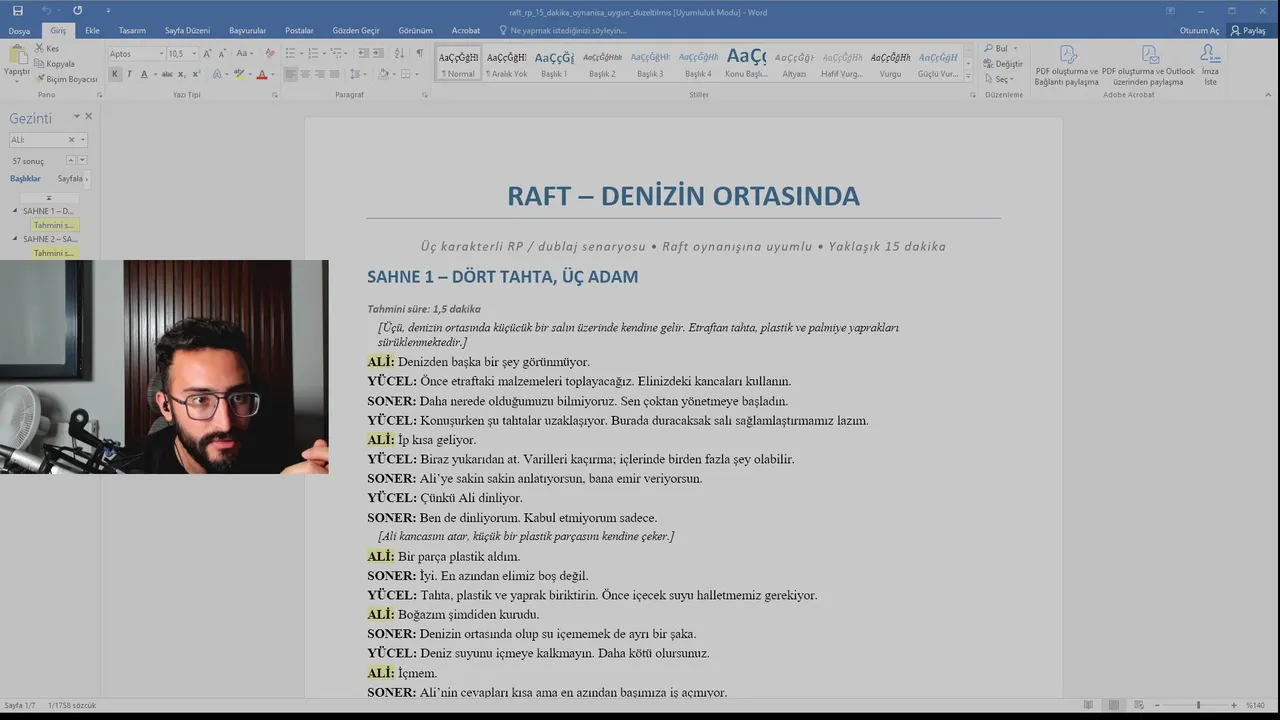Collapse the SAHNE 1 heading in navigation
Viewport: 1280px width, 720px height.
point(15,211)
